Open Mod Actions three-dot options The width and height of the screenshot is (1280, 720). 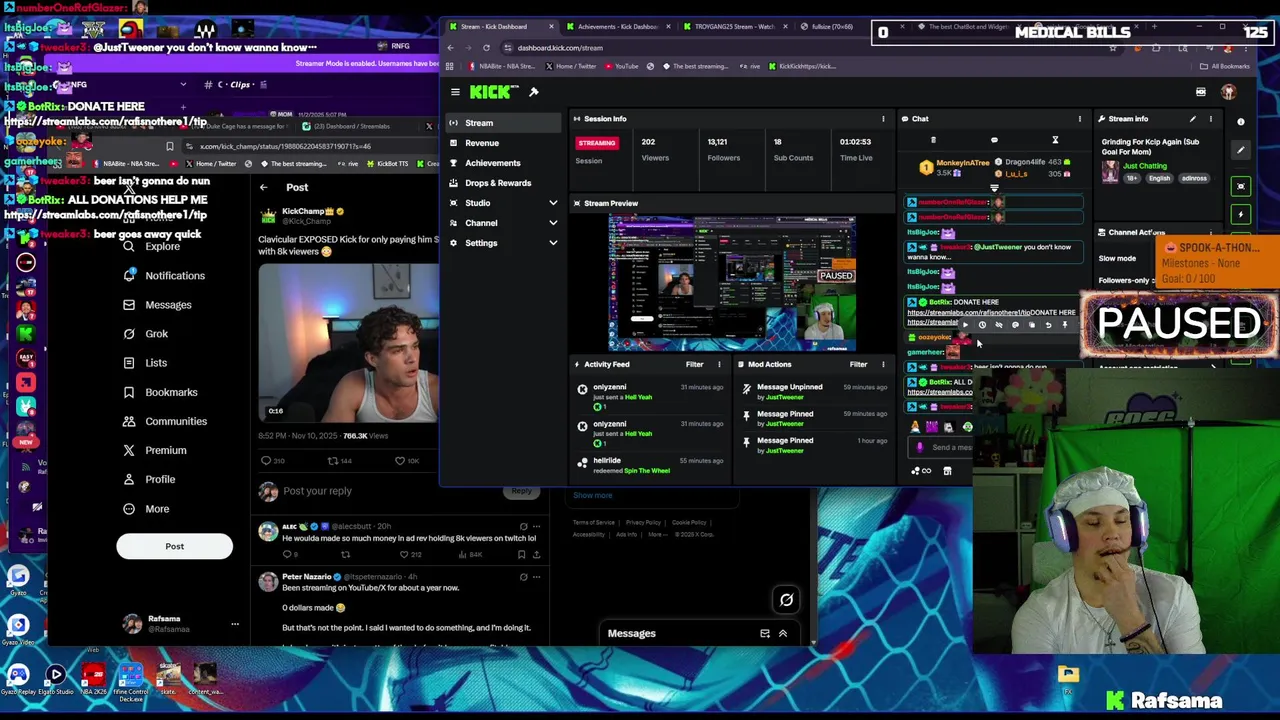tap(883, 365)
